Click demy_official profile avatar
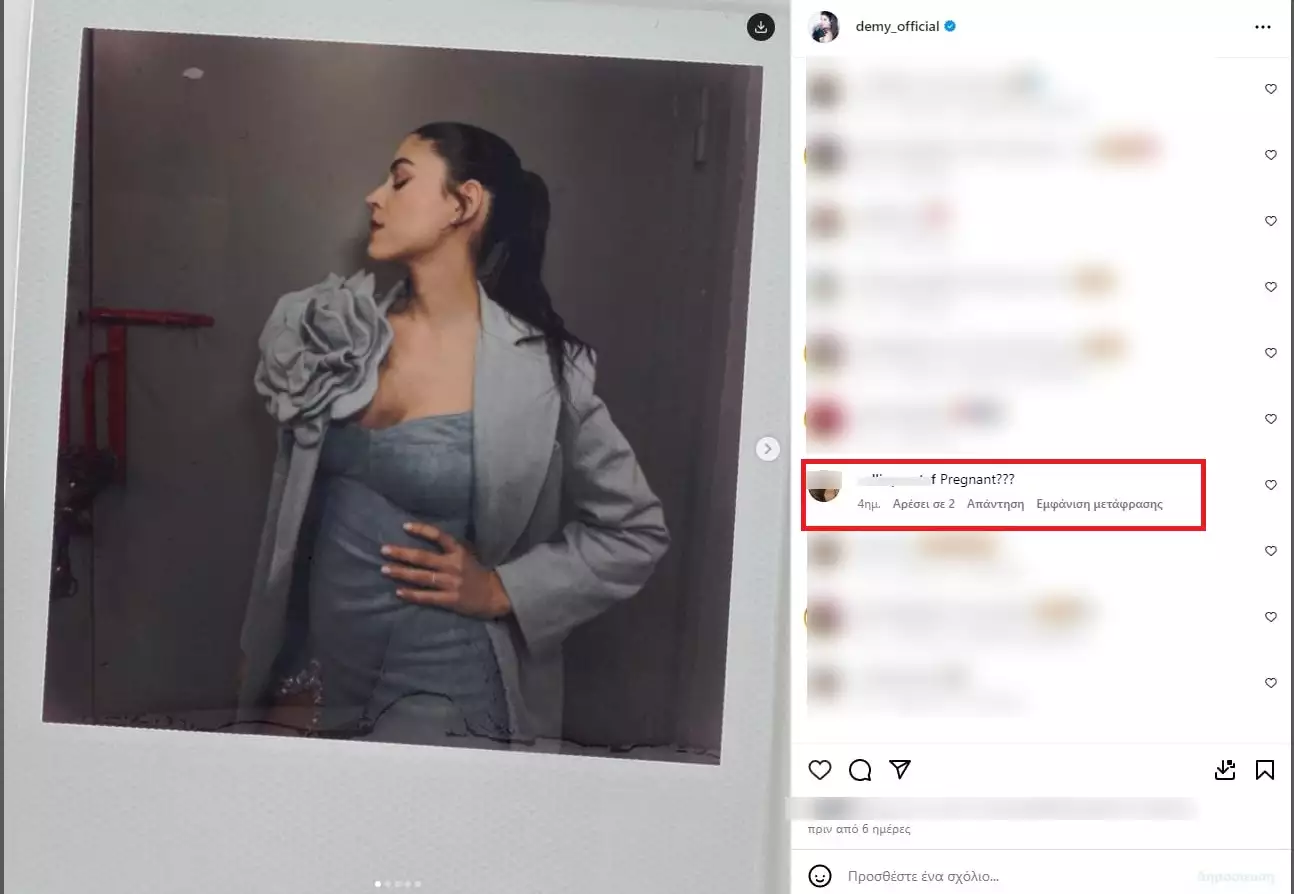This screenshot has width=1294, height=894. (825, 27)
